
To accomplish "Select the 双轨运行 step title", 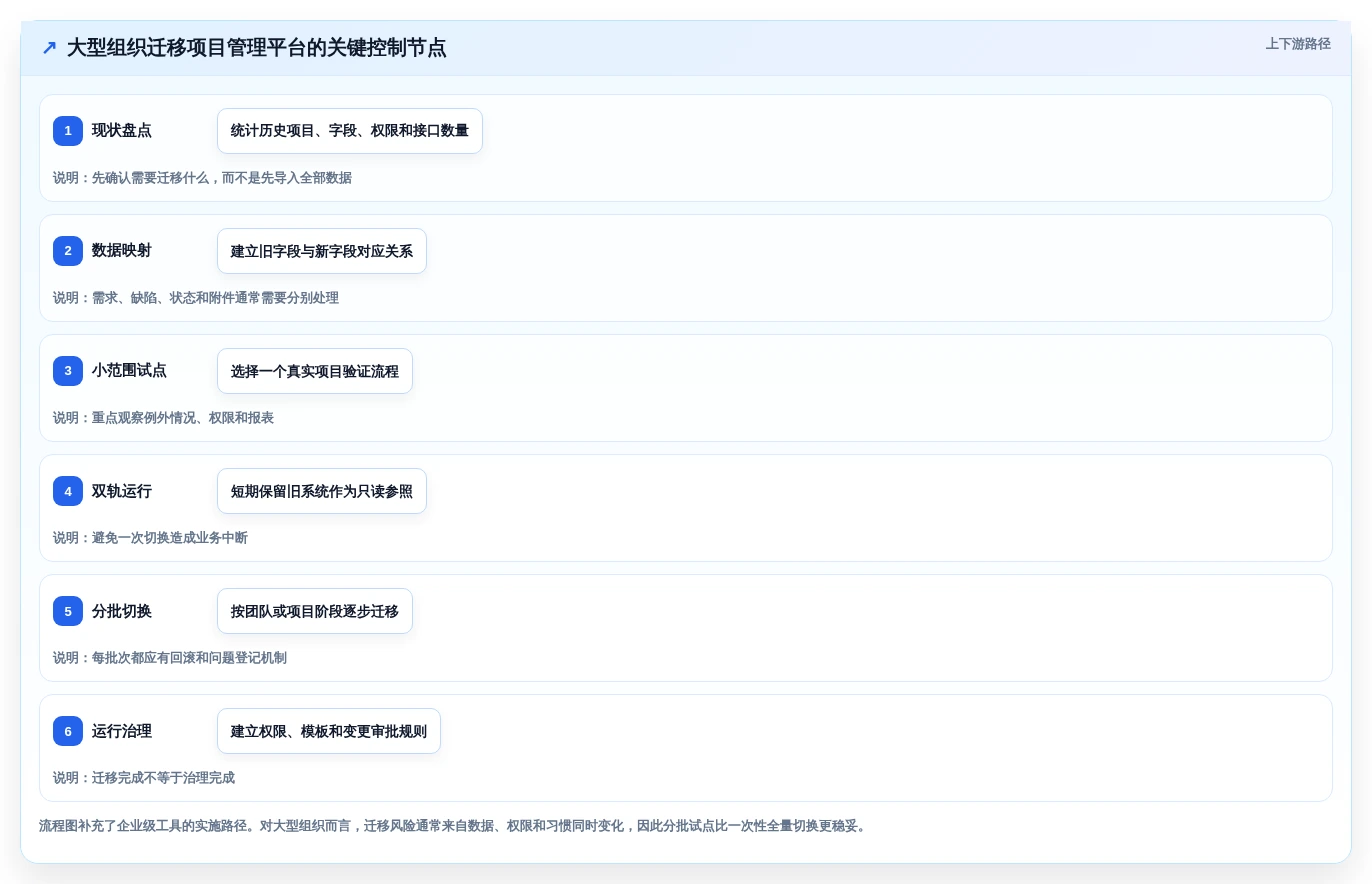I will click(x=122, y=491).
